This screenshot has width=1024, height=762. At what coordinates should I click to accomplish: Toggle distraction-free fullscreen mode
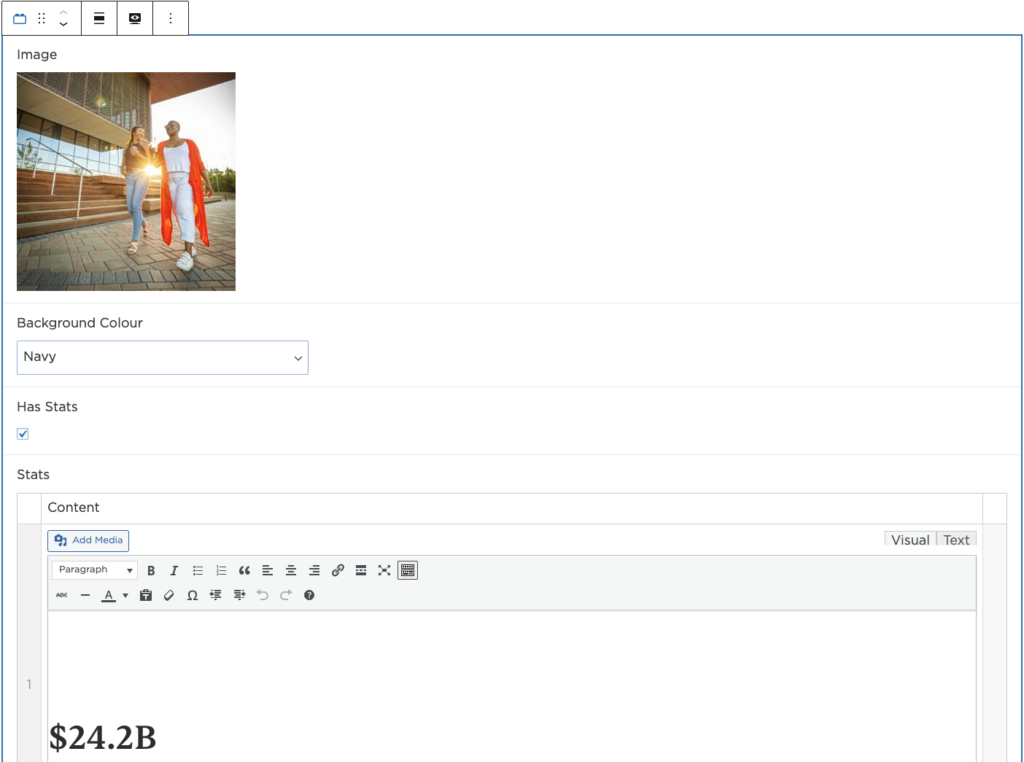click(x=384, y=570)
